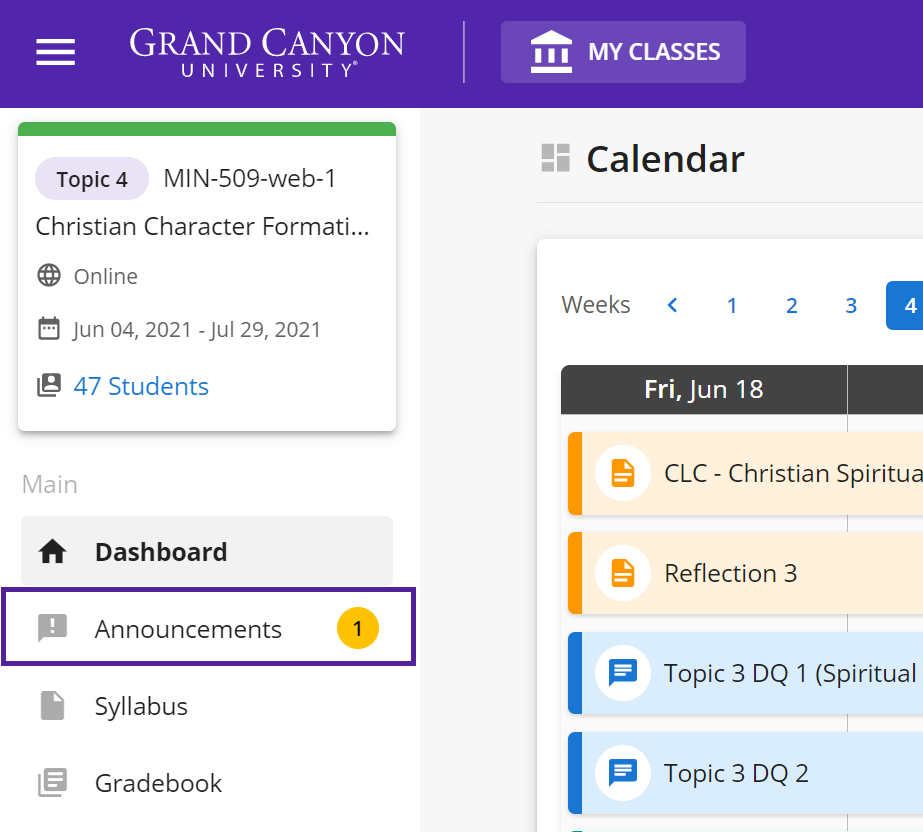The width and height of the screenshot is (923, 832).
Task: Open the 47 Students link
Action: click(x=141, y=386)
